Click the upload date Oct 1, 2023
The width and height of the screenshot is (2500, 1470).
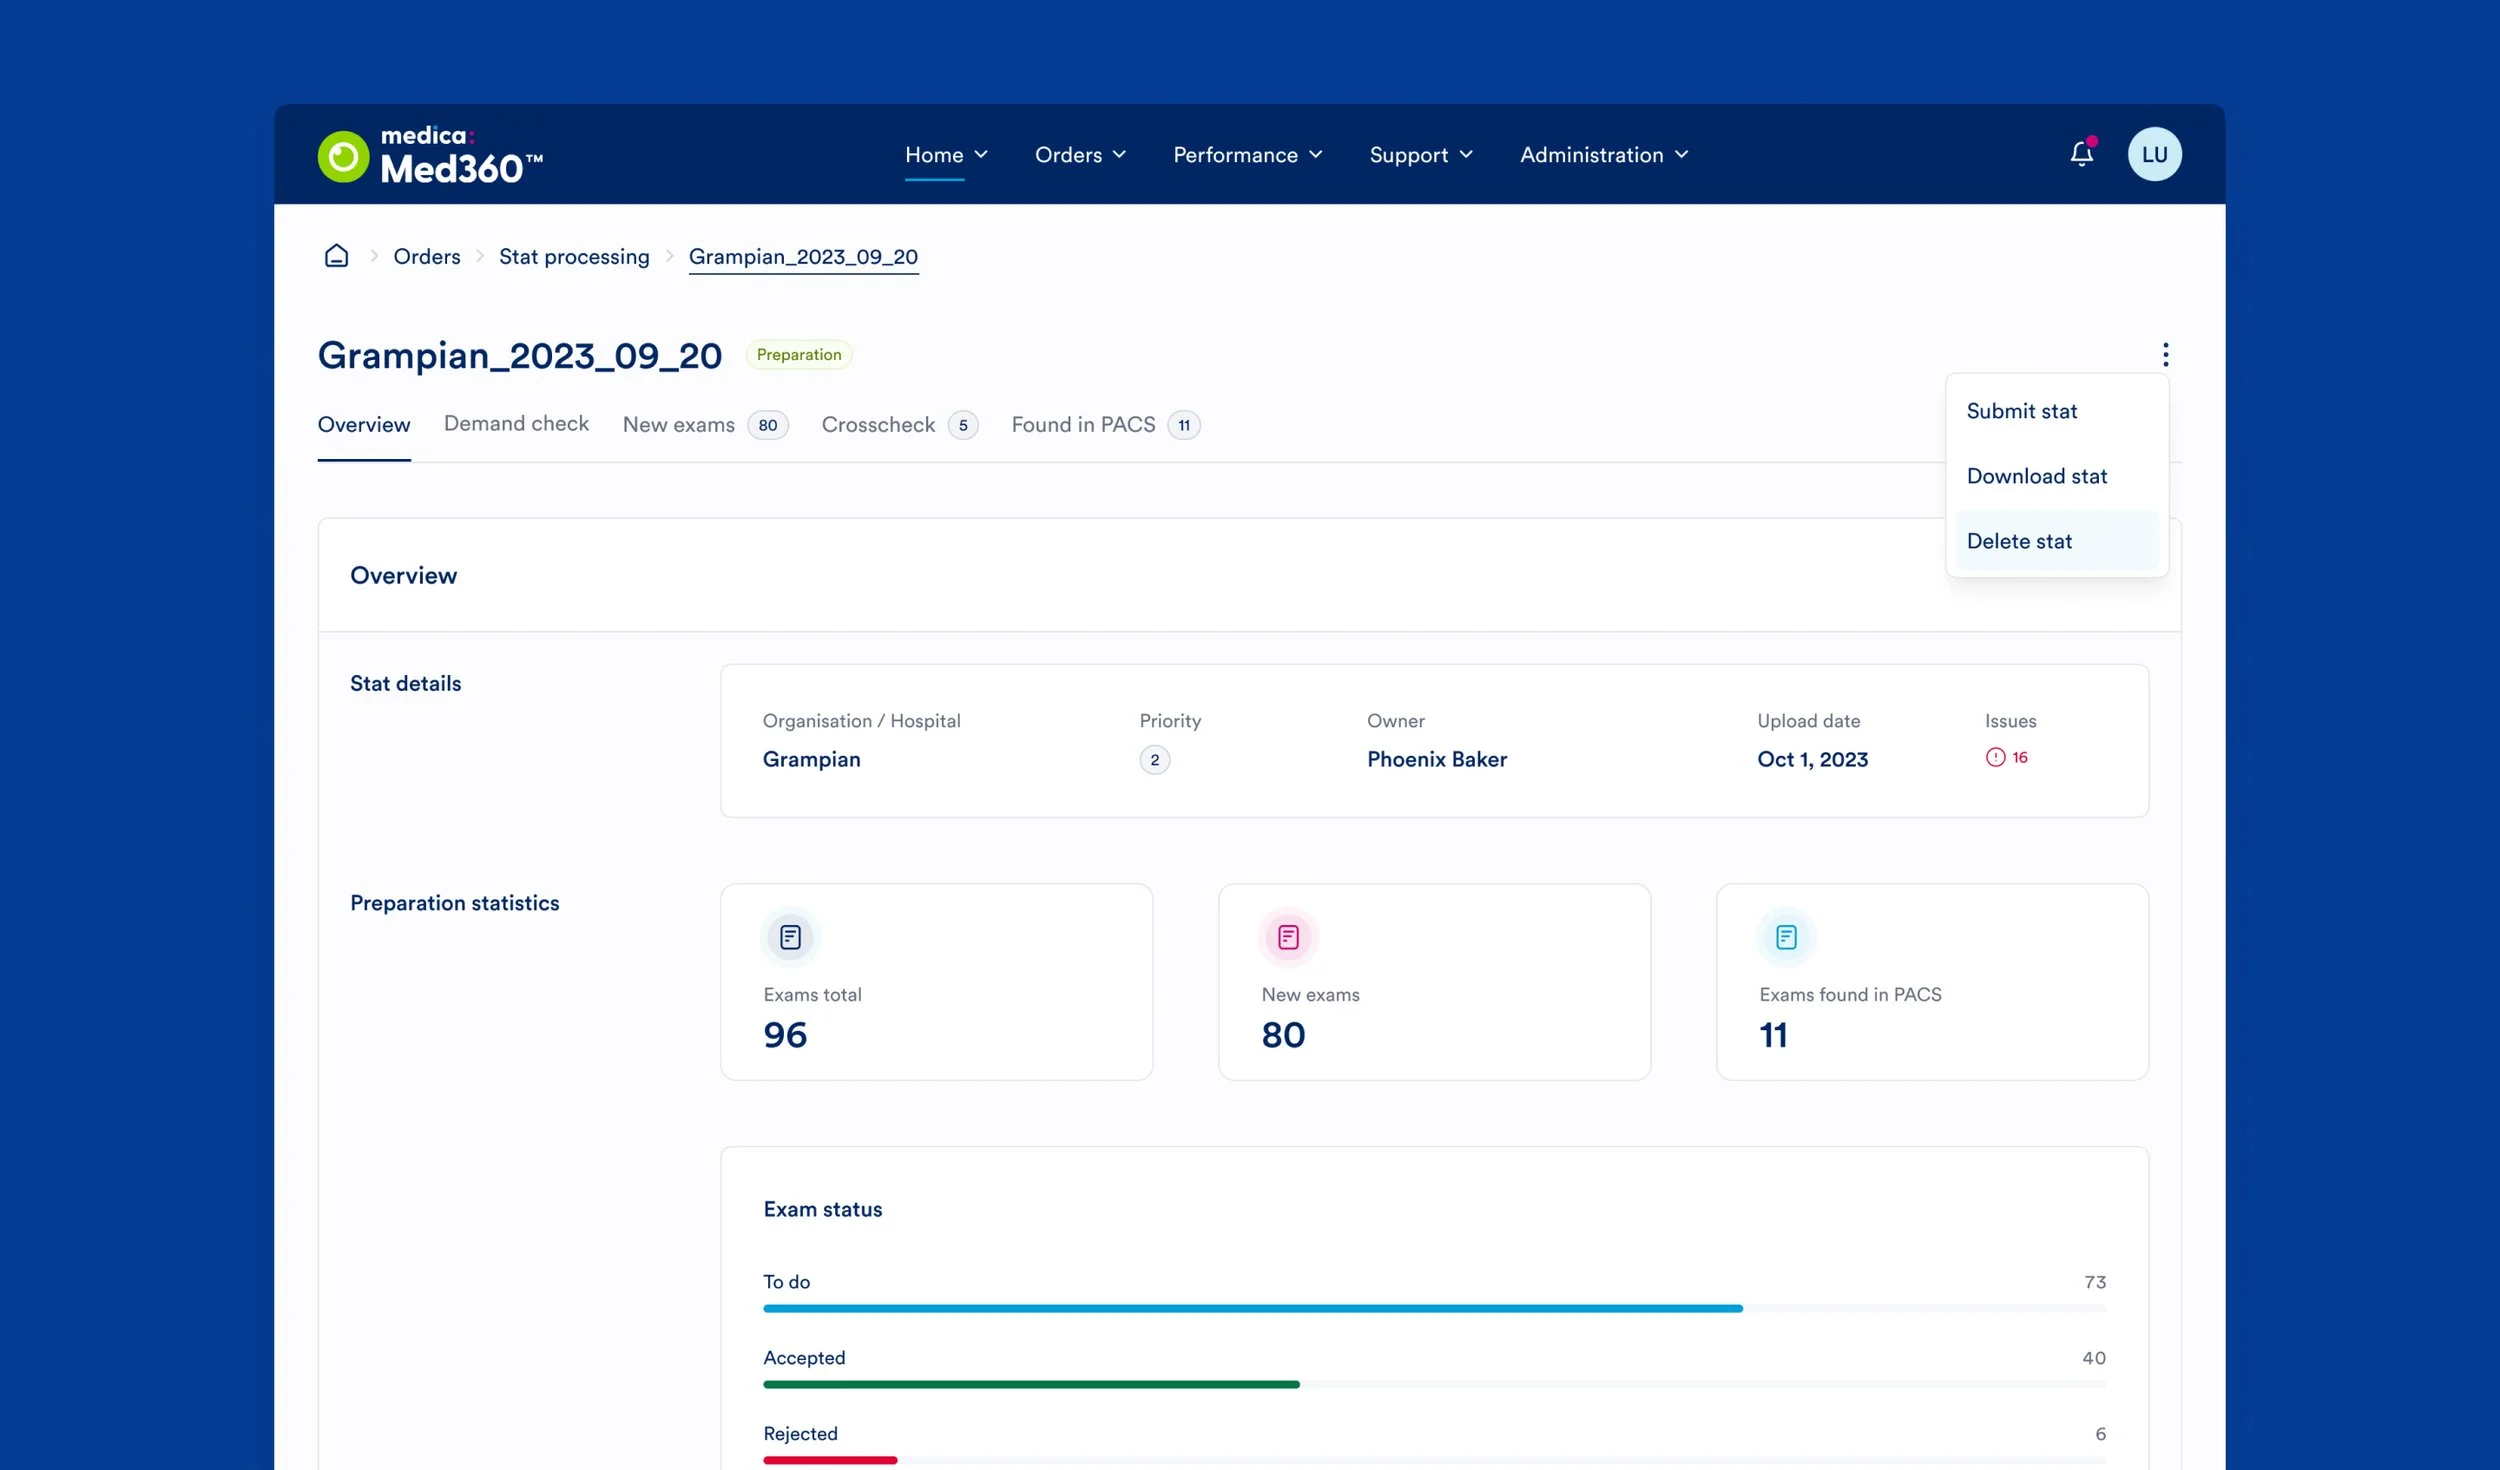(x=1812, y=759)
